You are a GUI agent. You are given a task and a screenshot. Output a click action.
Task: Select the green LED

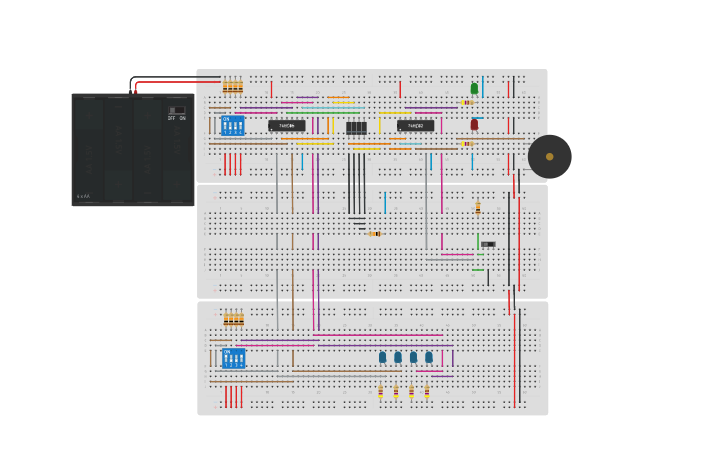474,89
